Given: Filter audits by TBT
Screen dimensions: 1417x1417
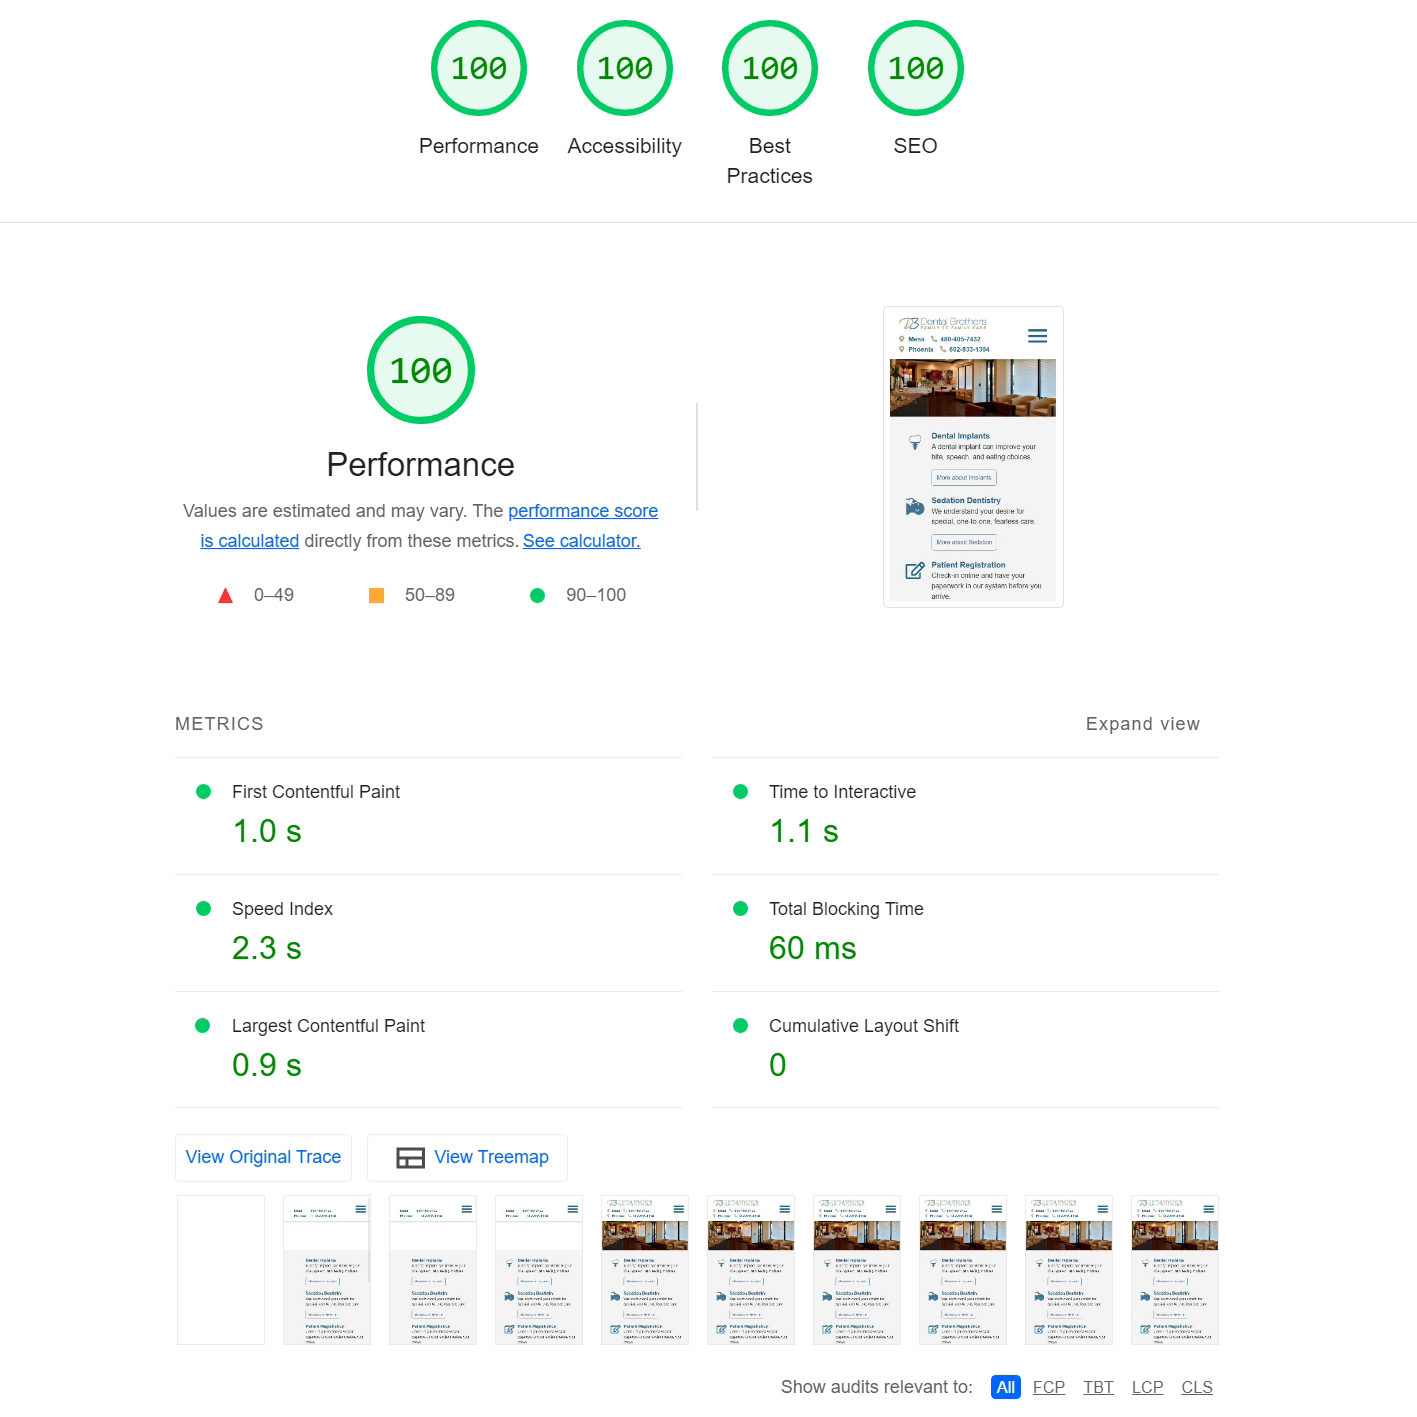Looking at the screenshot, I should click(x=1098, y=1387).
